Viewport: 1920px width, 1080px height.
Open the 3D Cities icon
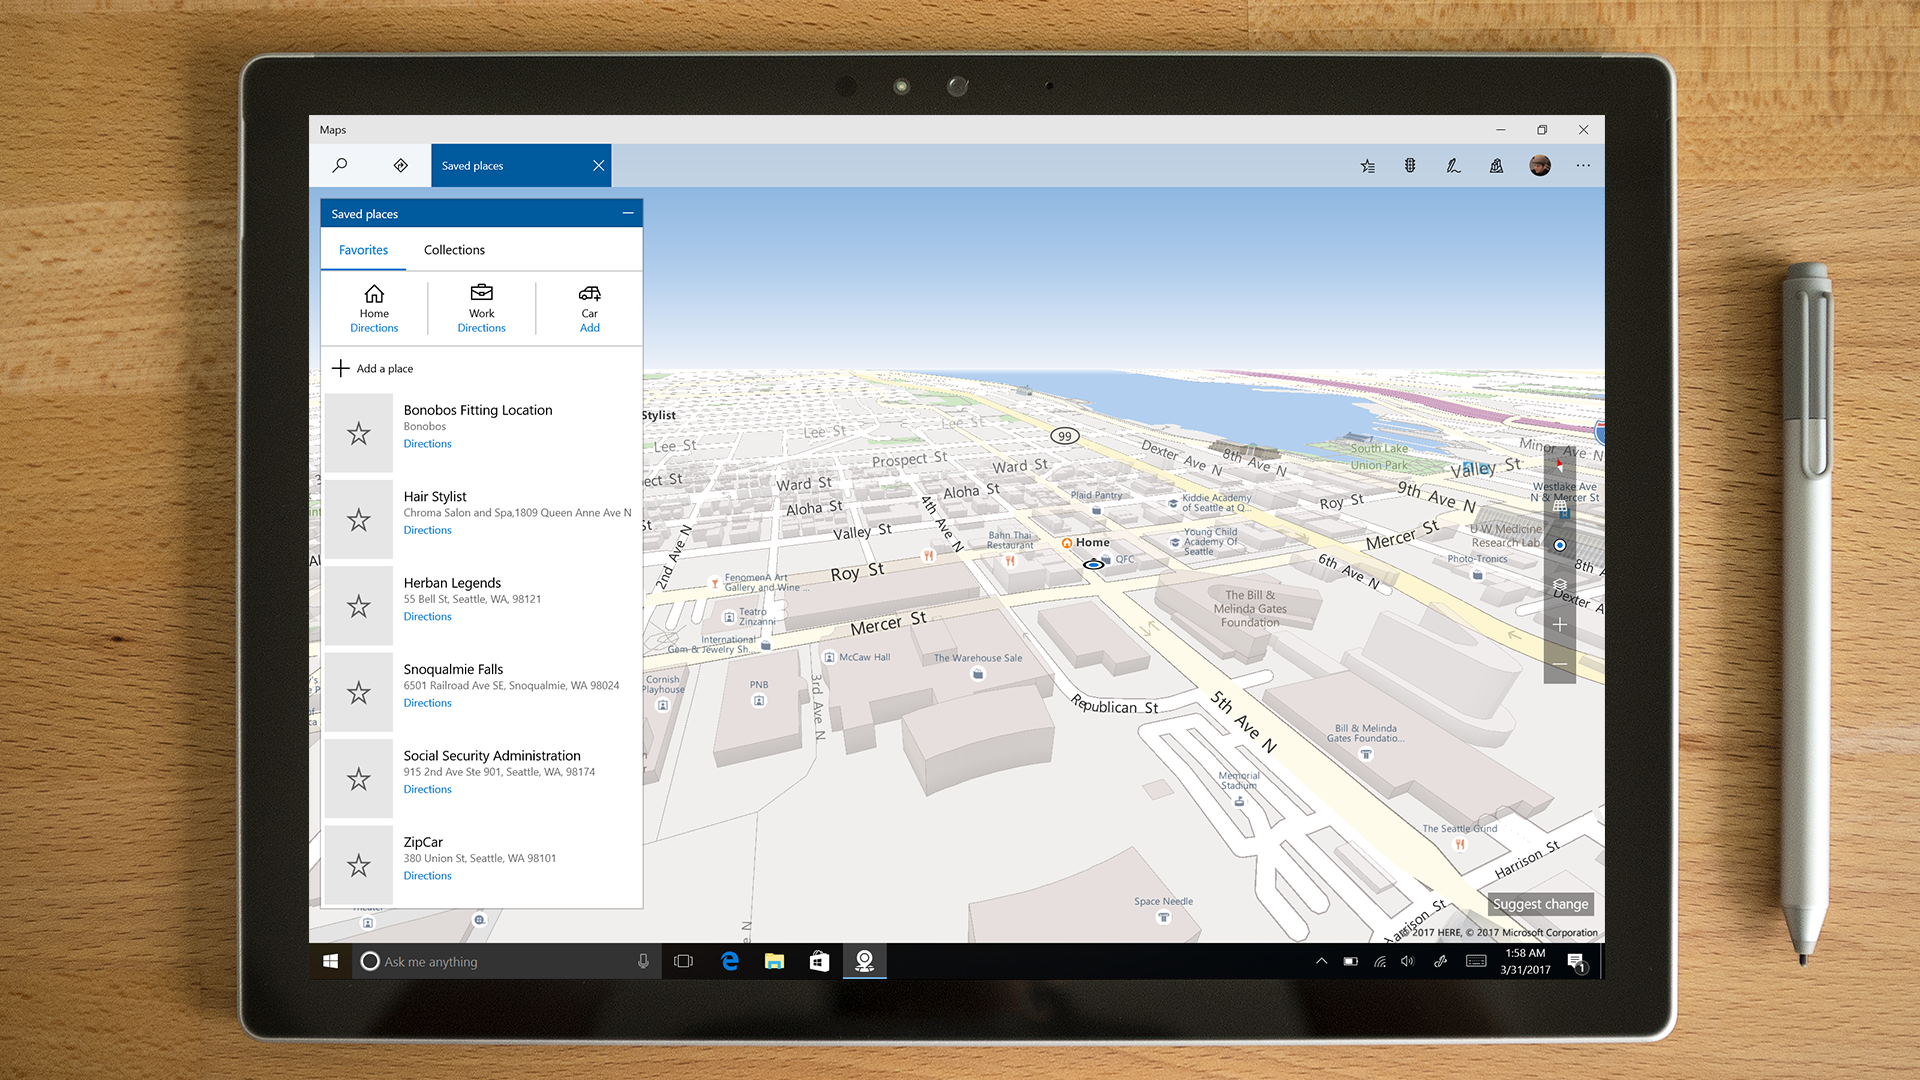[1496, 166]
